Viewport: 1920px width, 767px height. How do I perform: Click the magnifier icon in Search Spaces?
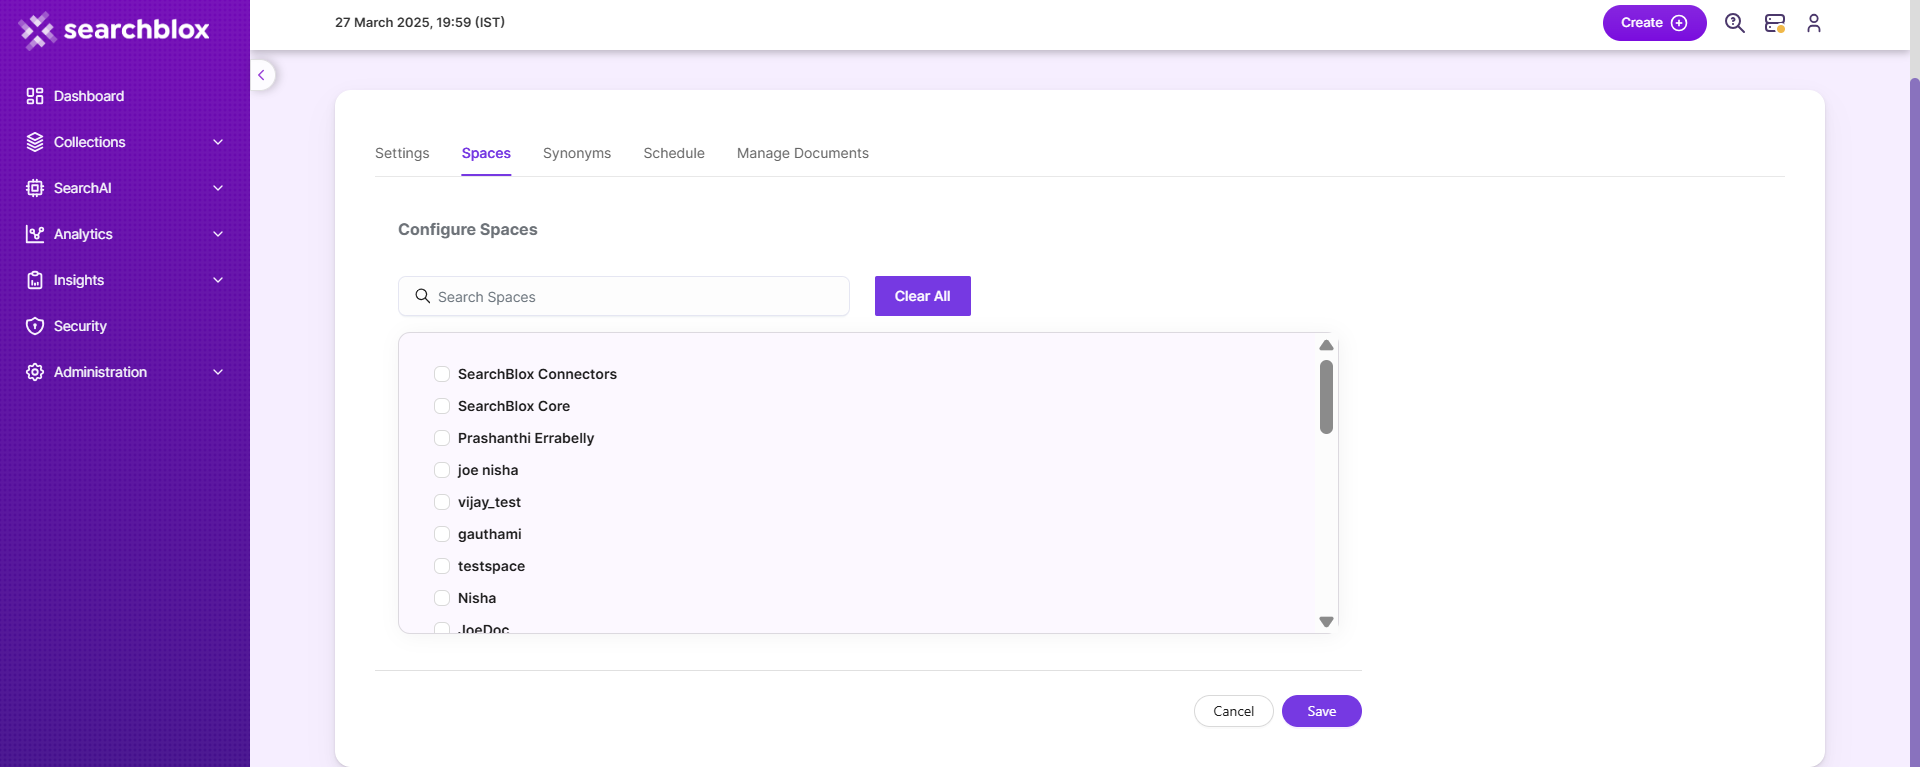[x=423, y=296]
